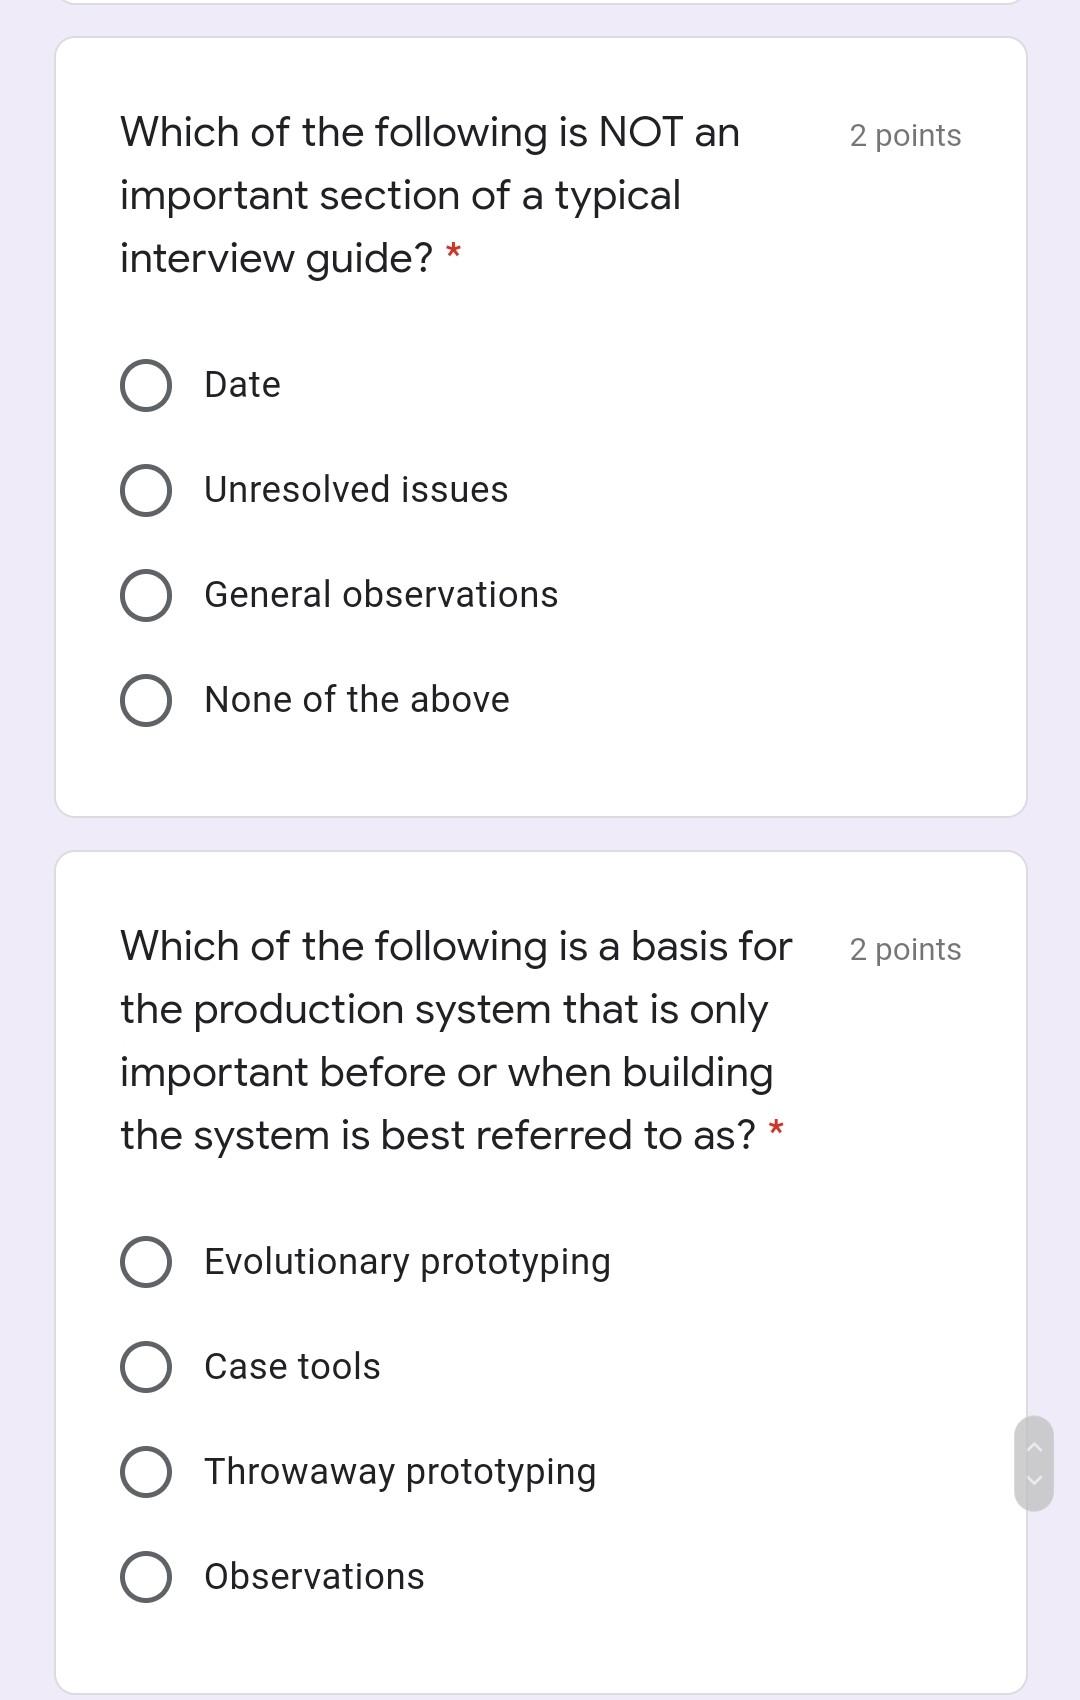Click the 2 points label on second question

[x=904, y=950]
